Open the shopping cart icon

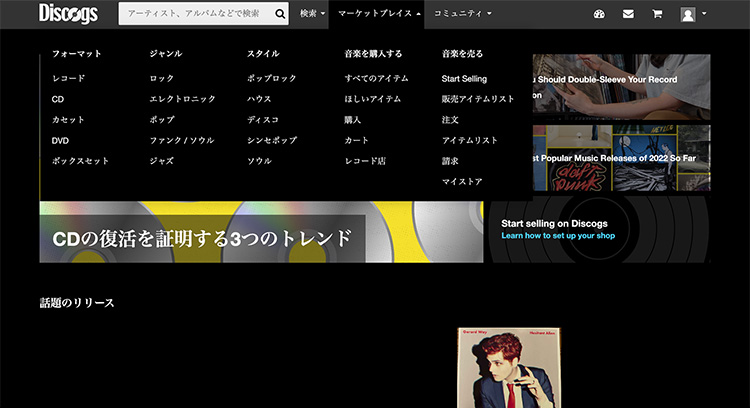pyautogui.click(x=657, y=14)
